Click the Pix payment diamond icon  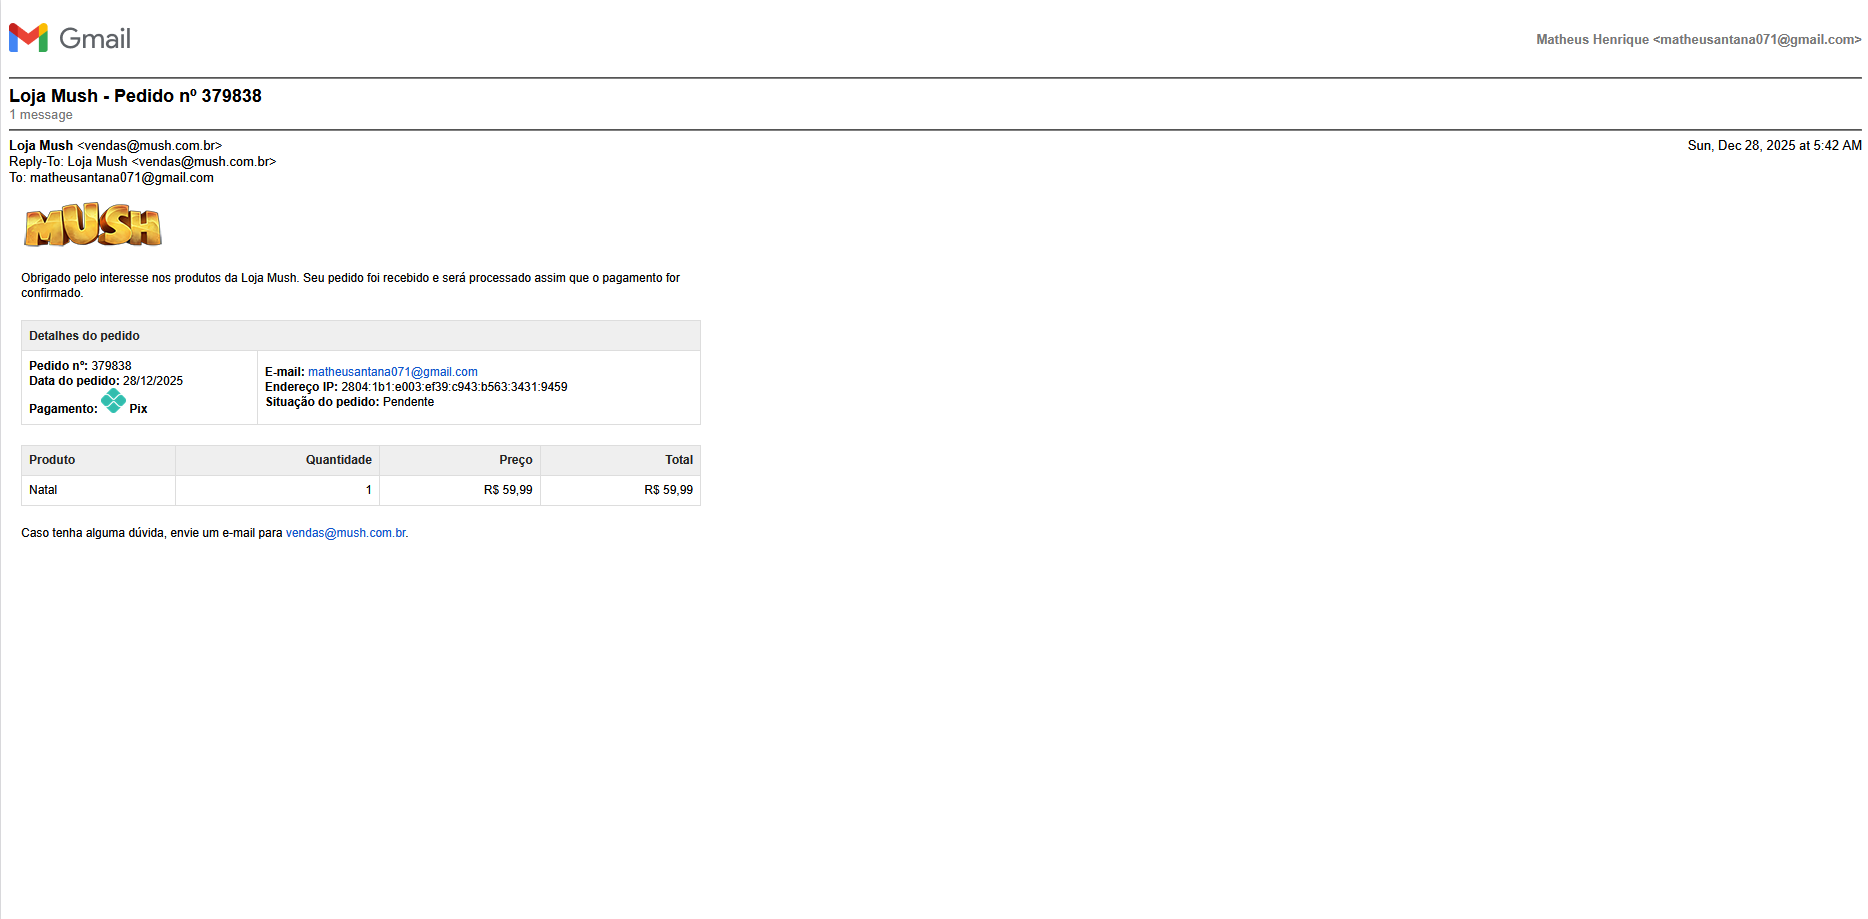(x=114, y=401)
